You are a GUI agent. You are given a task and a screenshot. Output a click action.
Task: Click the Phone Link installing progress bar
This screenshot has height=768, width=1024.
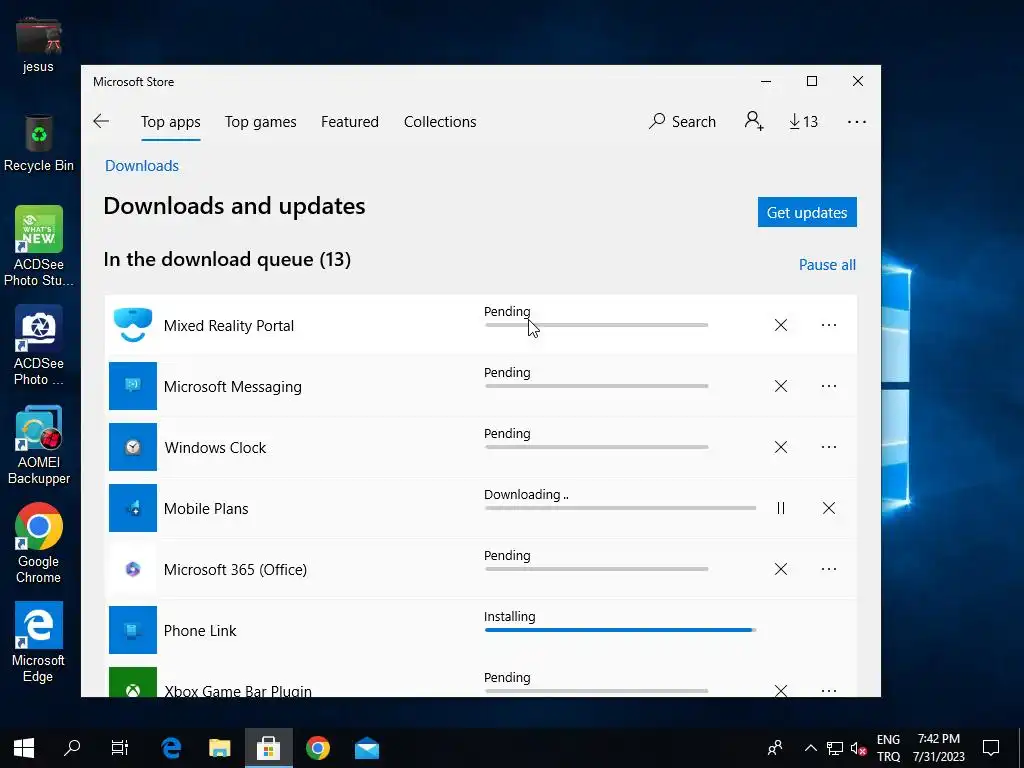620,630
